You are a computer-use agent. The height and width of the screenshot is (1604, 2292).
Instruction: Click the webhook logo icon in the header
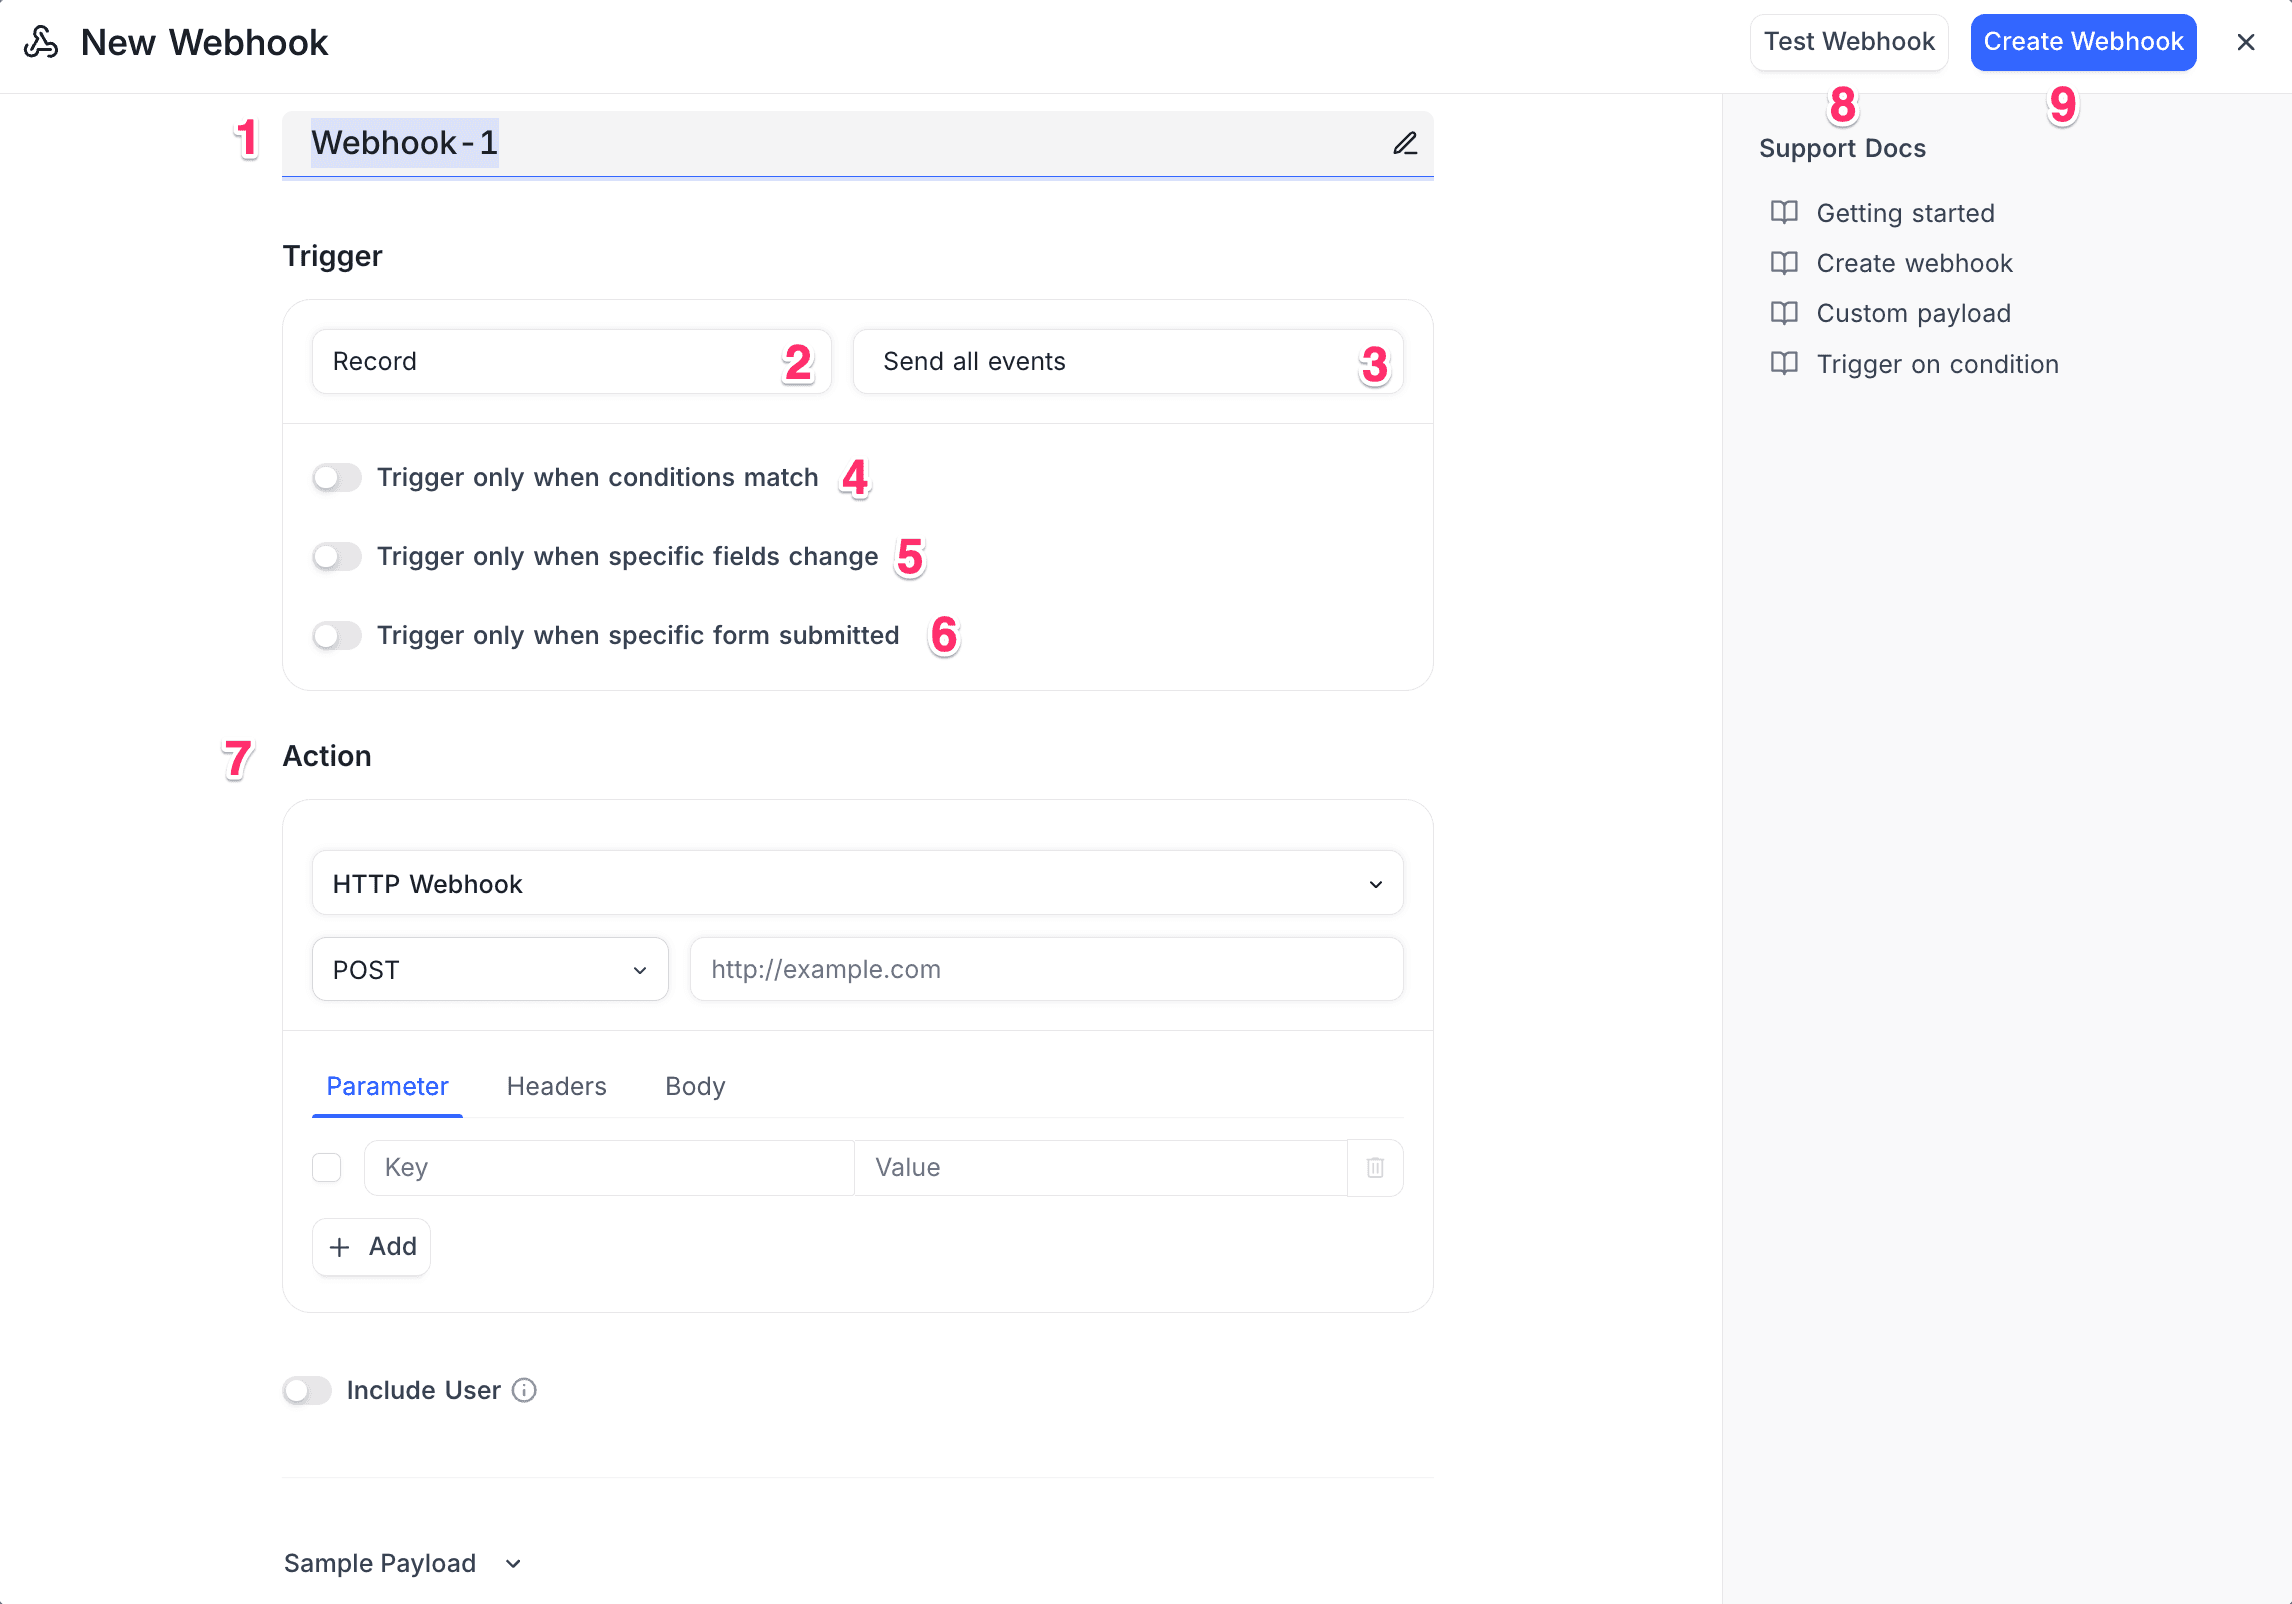click(39, 42)
